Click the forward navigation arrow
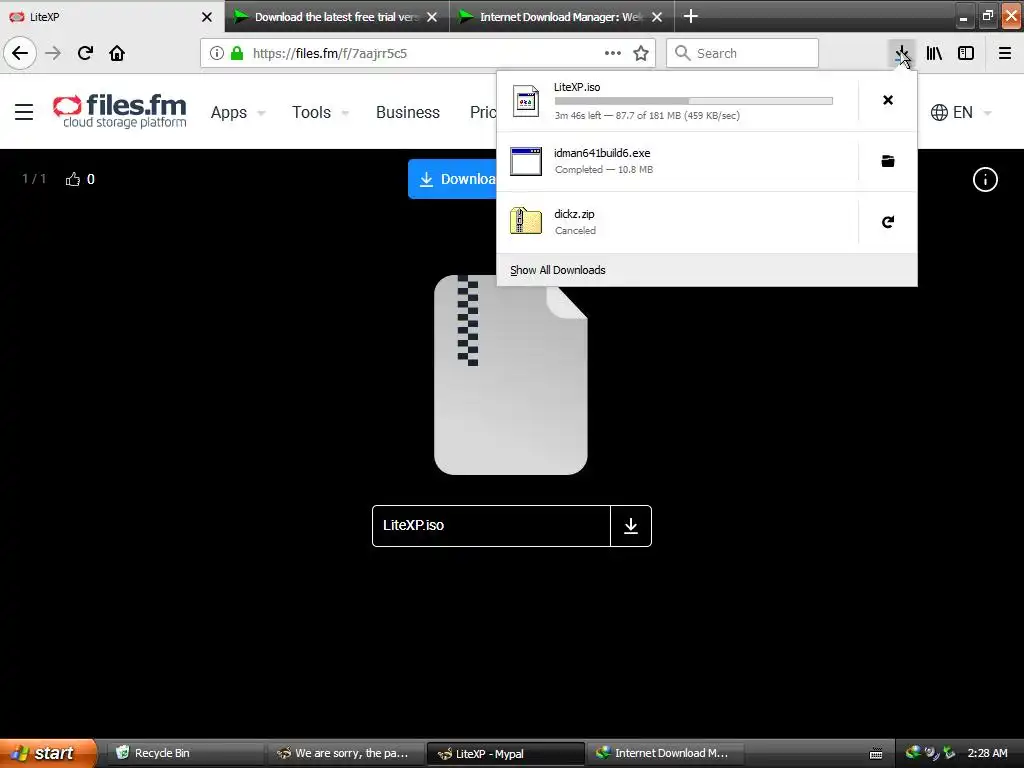1024x768 pixels. coord(53,54)
